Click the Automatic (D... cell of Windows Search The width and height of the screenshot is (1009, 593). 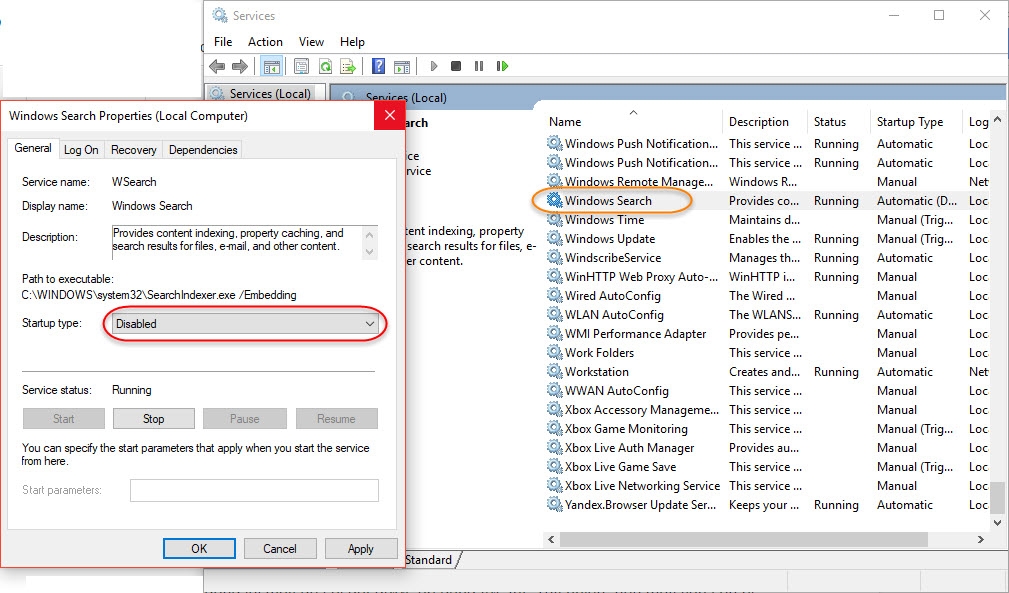tap(916, 201)
